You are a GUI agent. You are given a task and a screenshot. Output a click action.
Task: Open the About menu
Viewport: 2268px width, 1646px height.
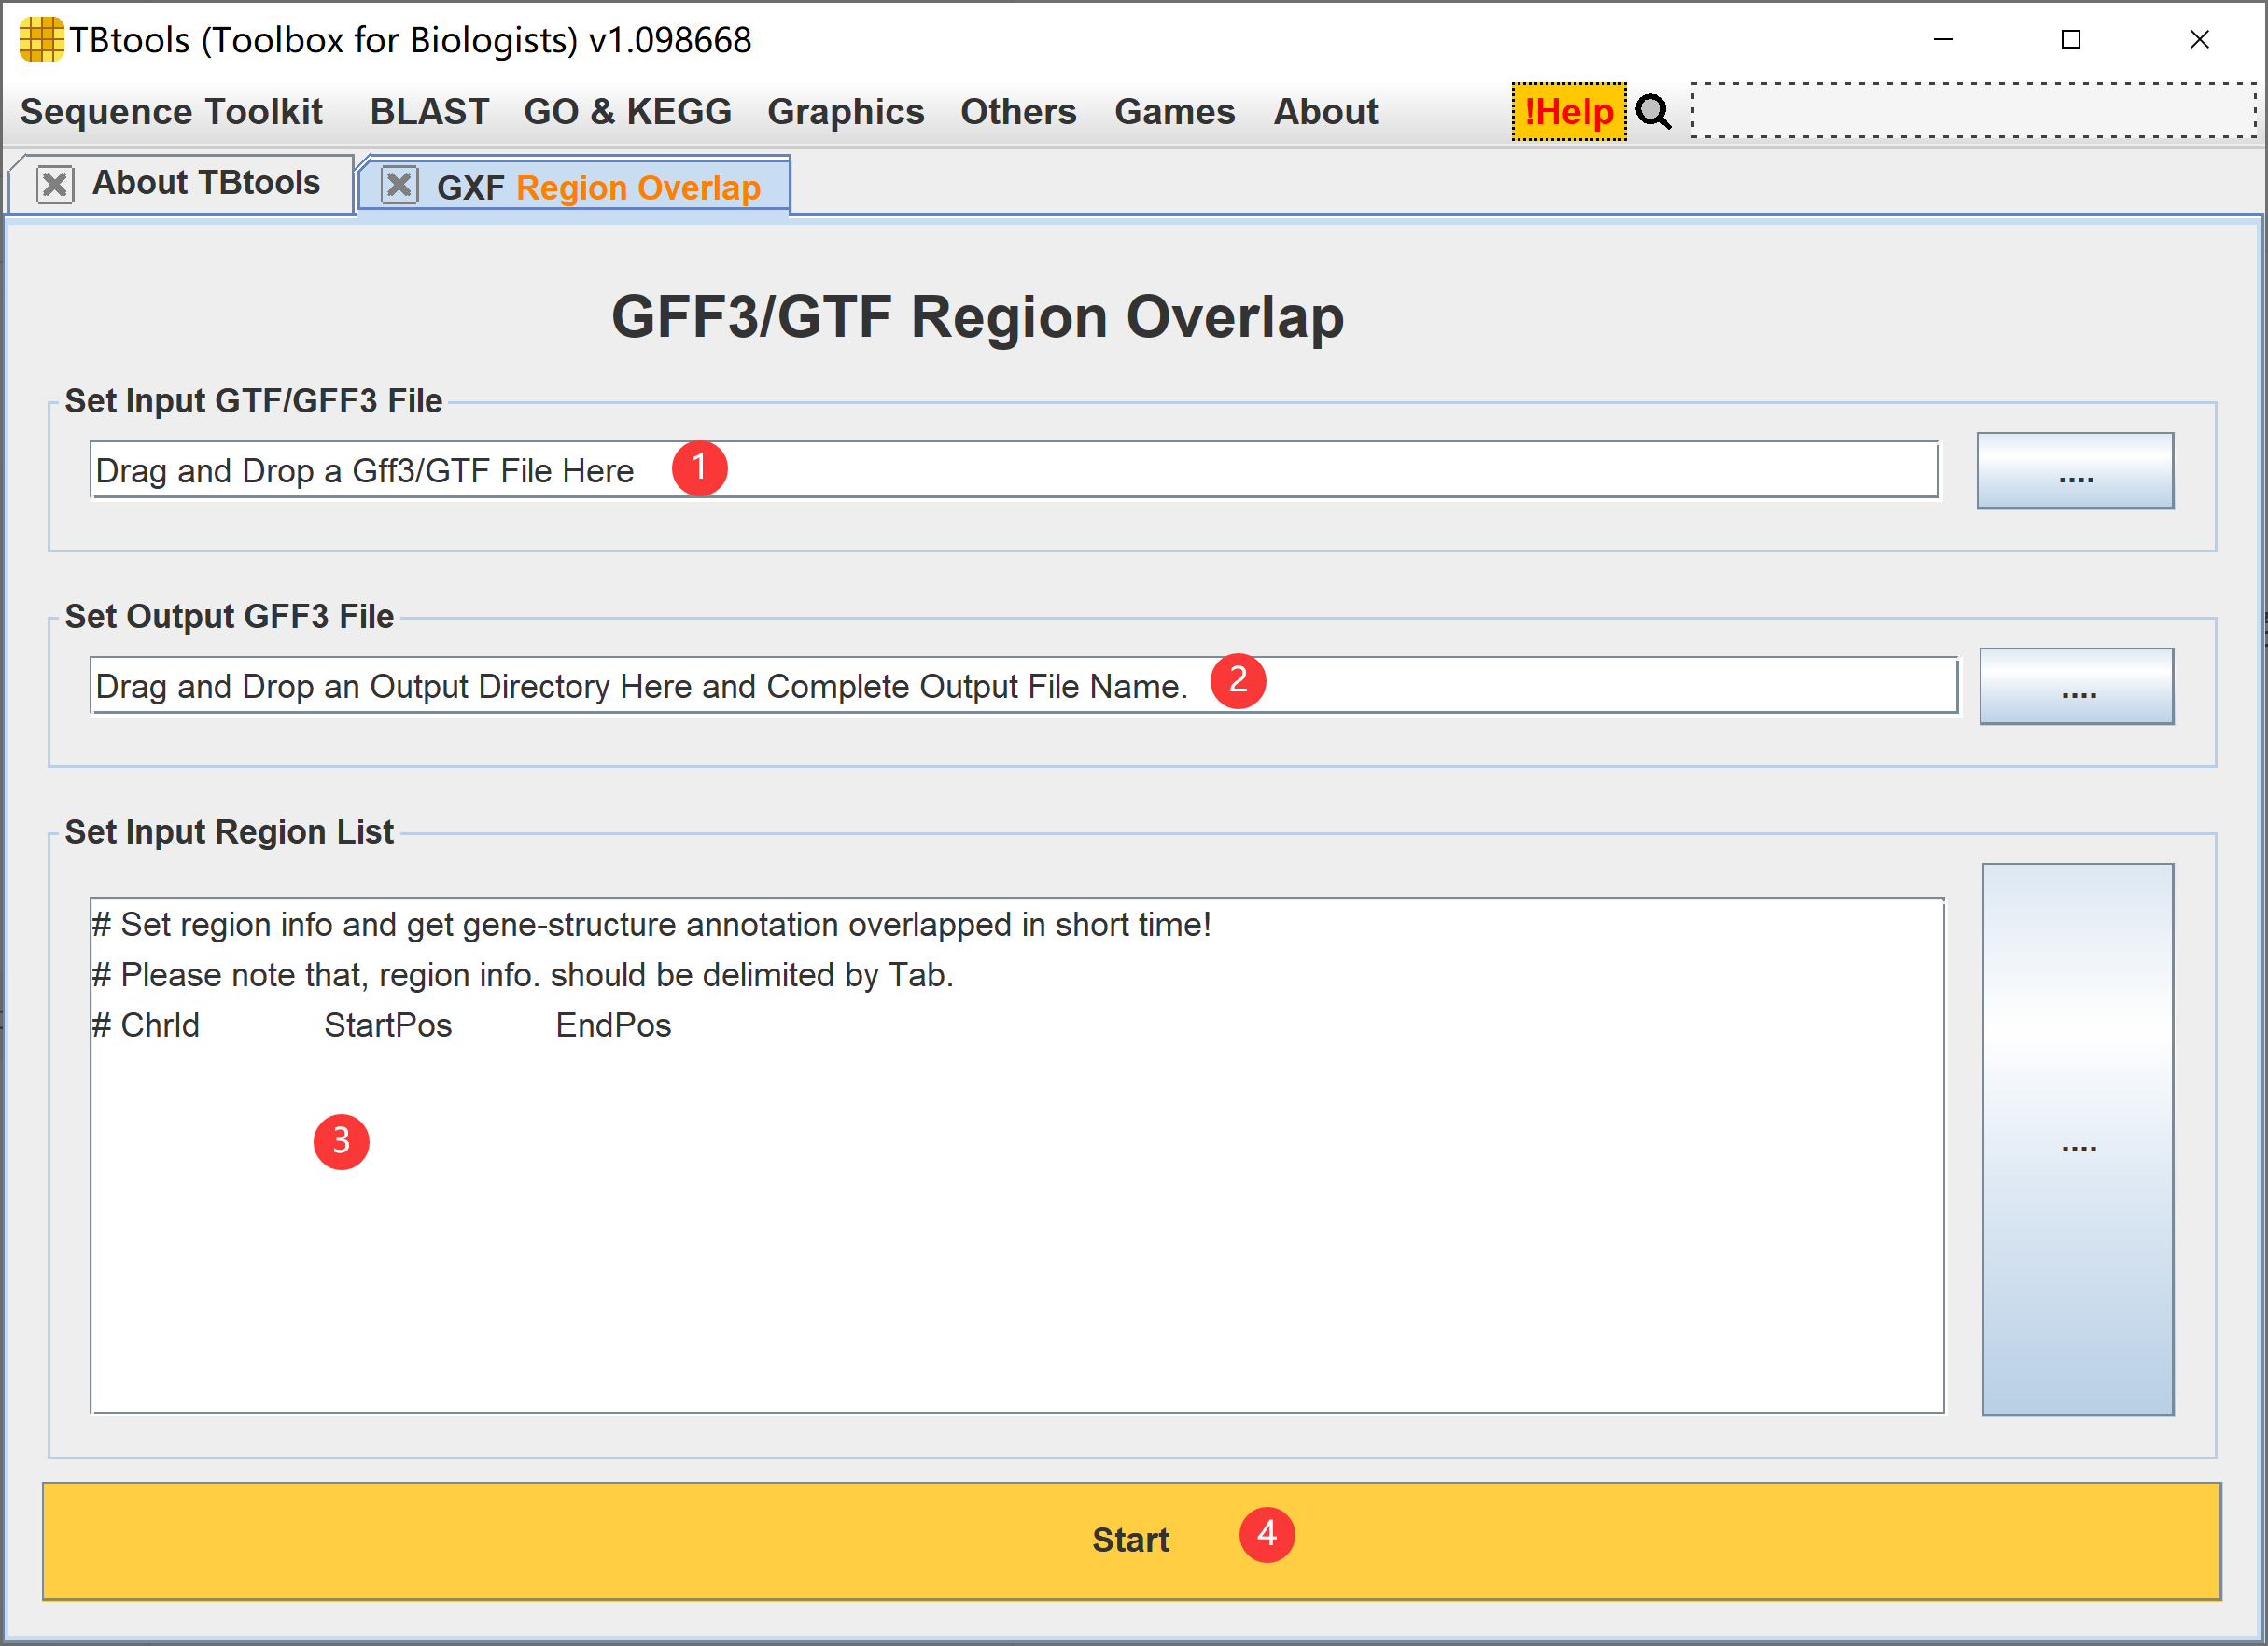[x=1326, y=111]
